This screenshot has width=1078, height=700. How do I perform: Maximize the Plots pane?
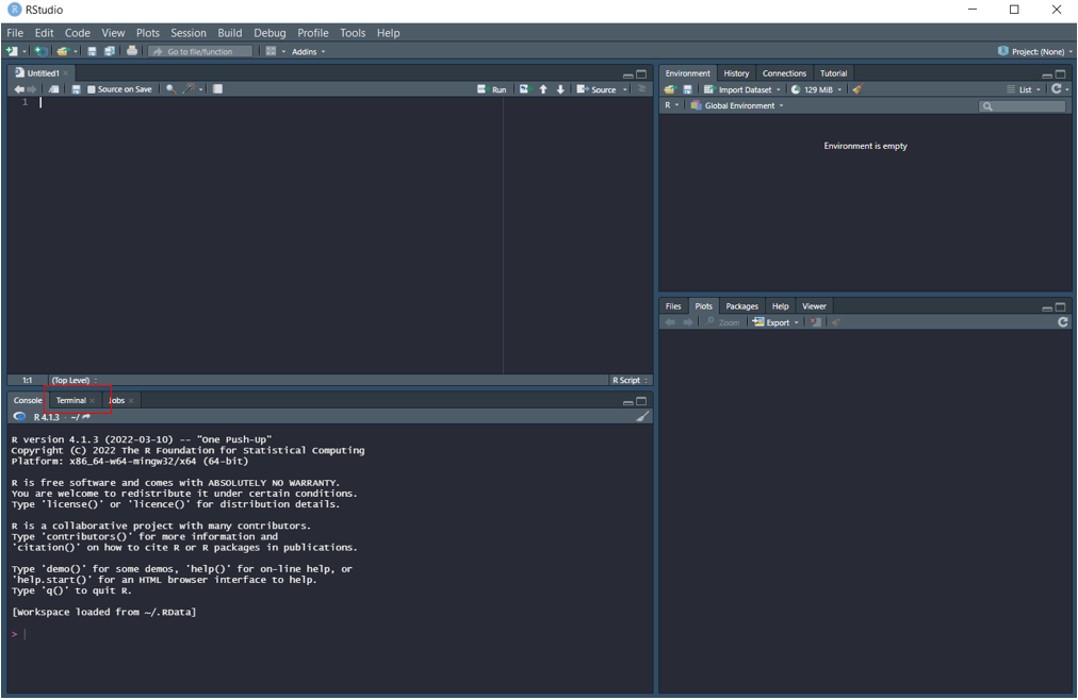(x=1061, y=307)
